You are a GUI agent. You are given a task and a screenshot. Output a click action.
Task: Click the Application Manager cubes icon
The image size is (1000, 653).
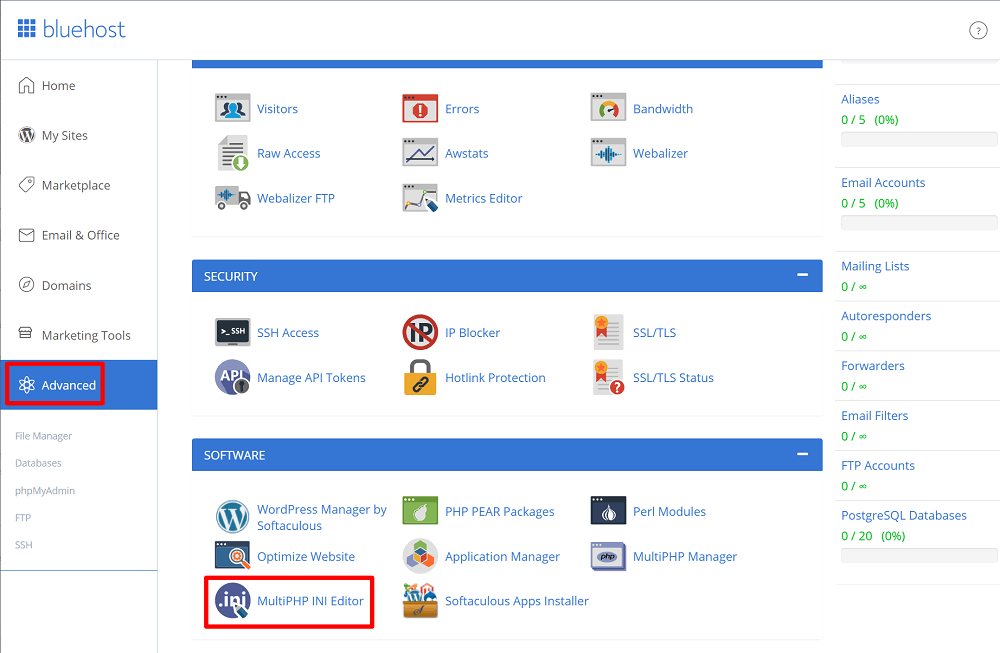pos(420,555)
